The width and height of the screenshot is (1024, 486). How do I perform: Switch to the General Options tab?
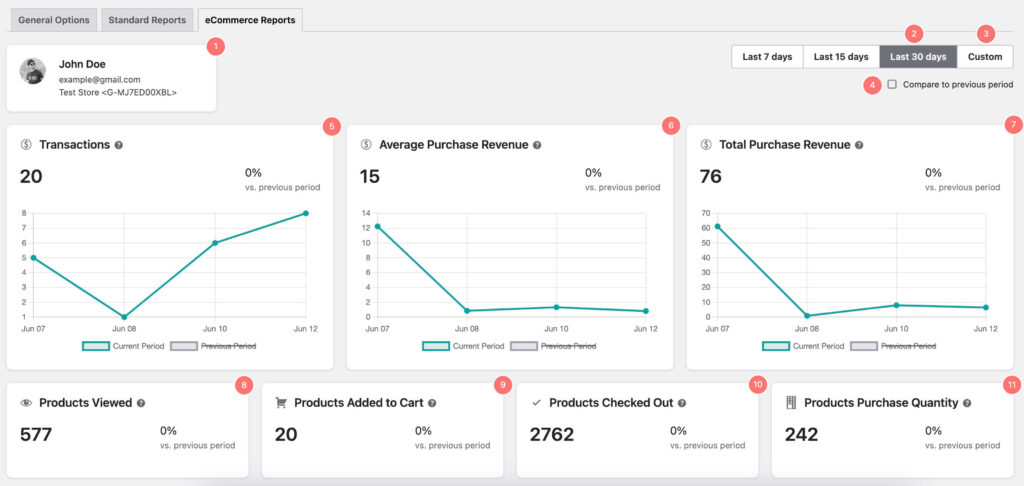click(54, 20)
